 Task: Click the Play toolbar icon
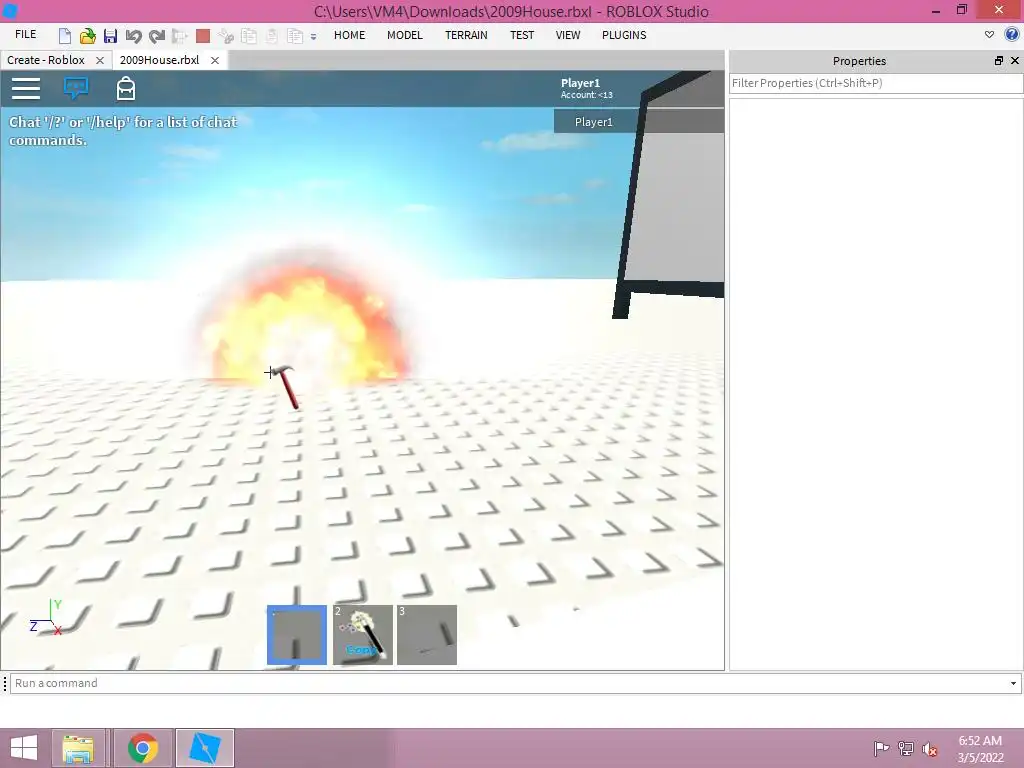180,36
